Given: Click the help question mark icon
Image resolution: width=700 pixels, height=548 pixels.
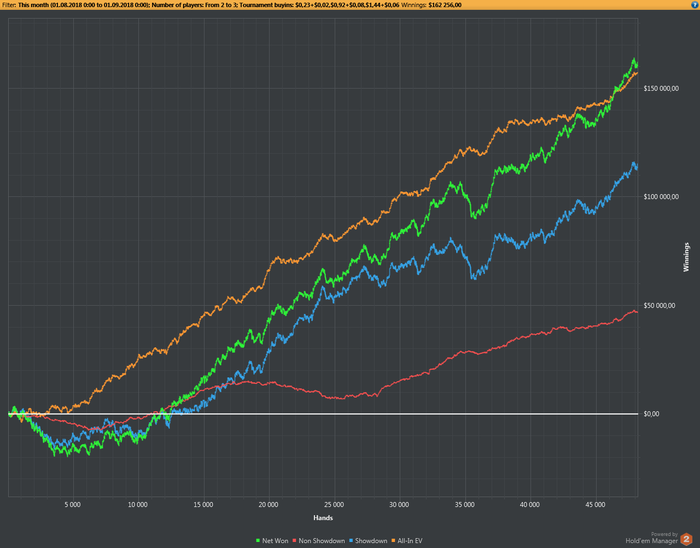Looking at the screenshot, I should [x=696, y=5].
